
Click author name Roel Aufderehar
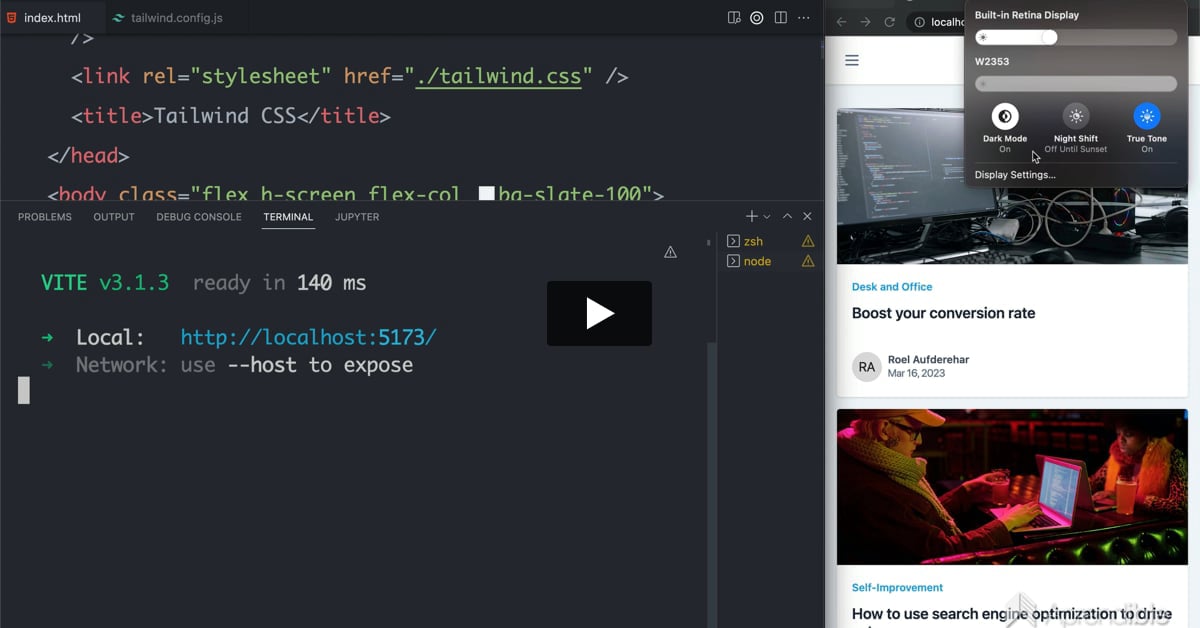coord(928,360)
